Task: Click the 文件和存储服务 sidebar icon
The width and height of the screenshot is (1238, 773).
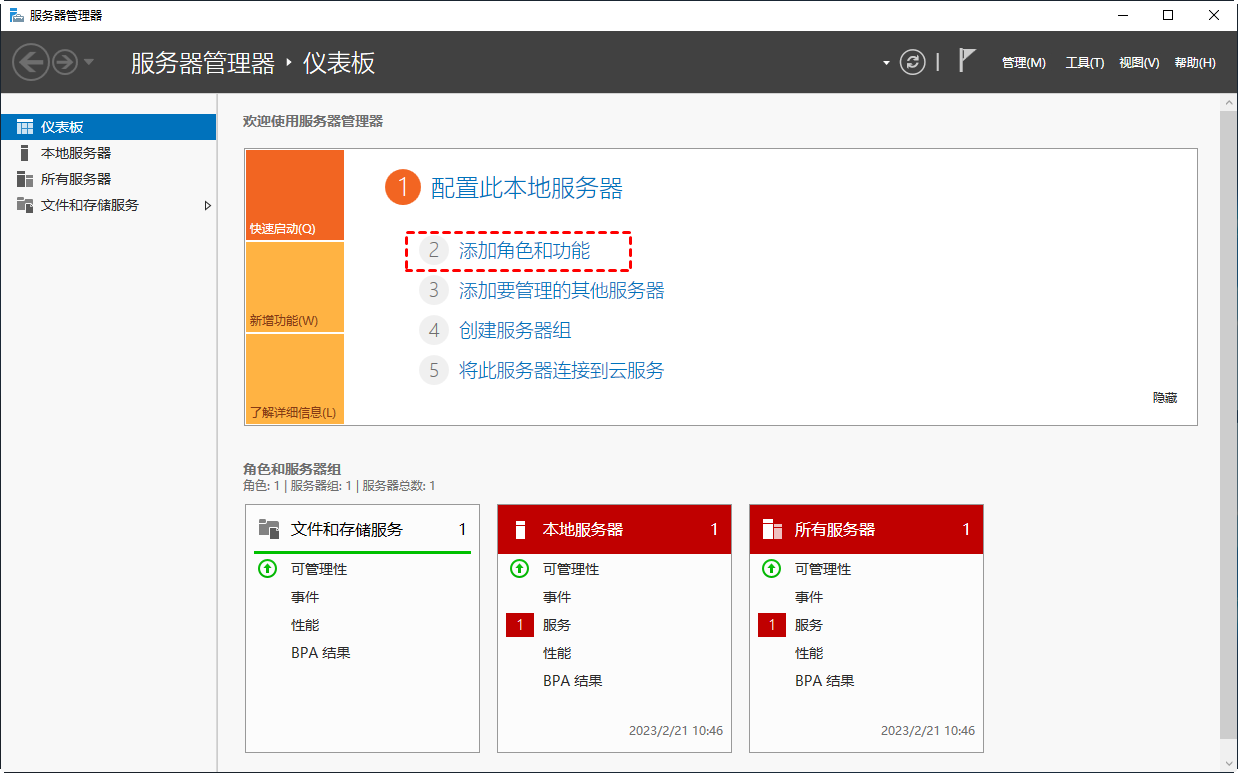Action: (25, 205)
